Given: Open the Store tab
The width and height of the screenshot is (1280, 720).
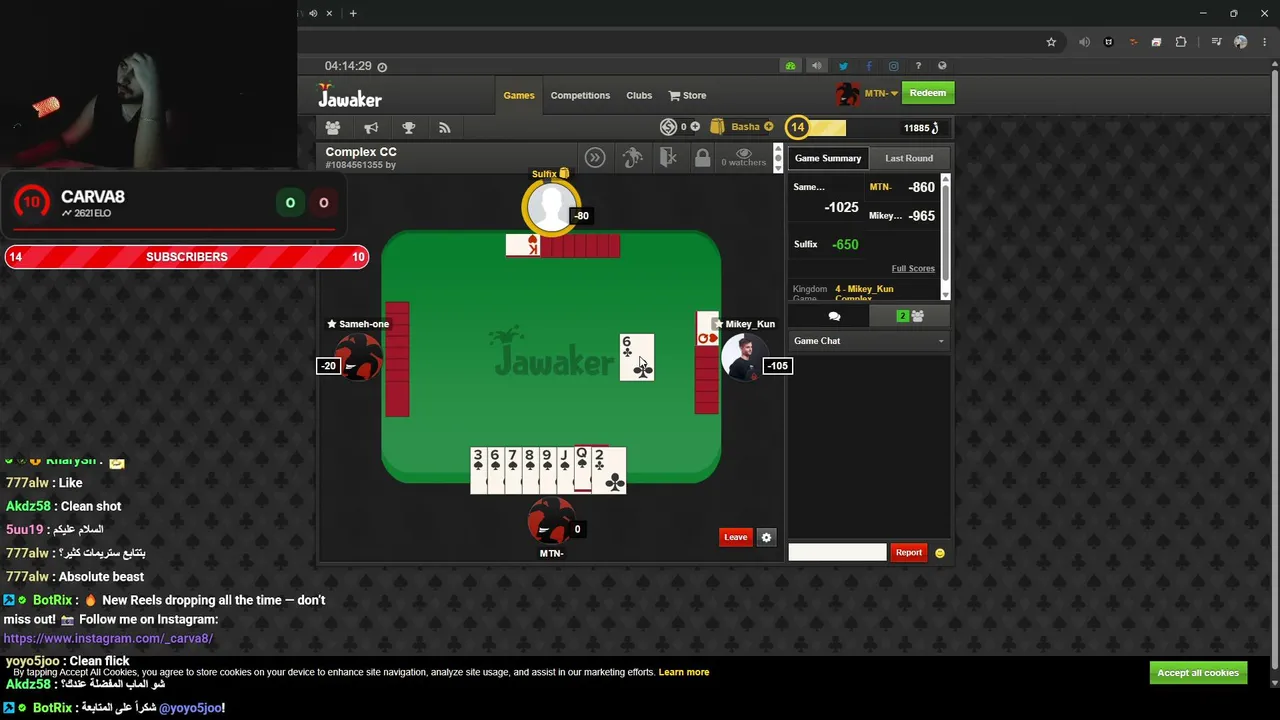Looking at the screenshot, I should coord(687,95).
